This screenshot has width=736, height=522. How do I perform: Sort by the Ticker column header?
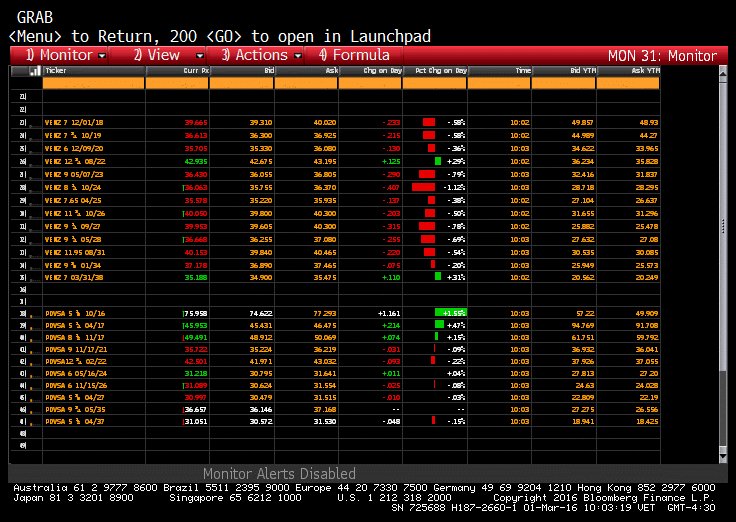[93, 71]
